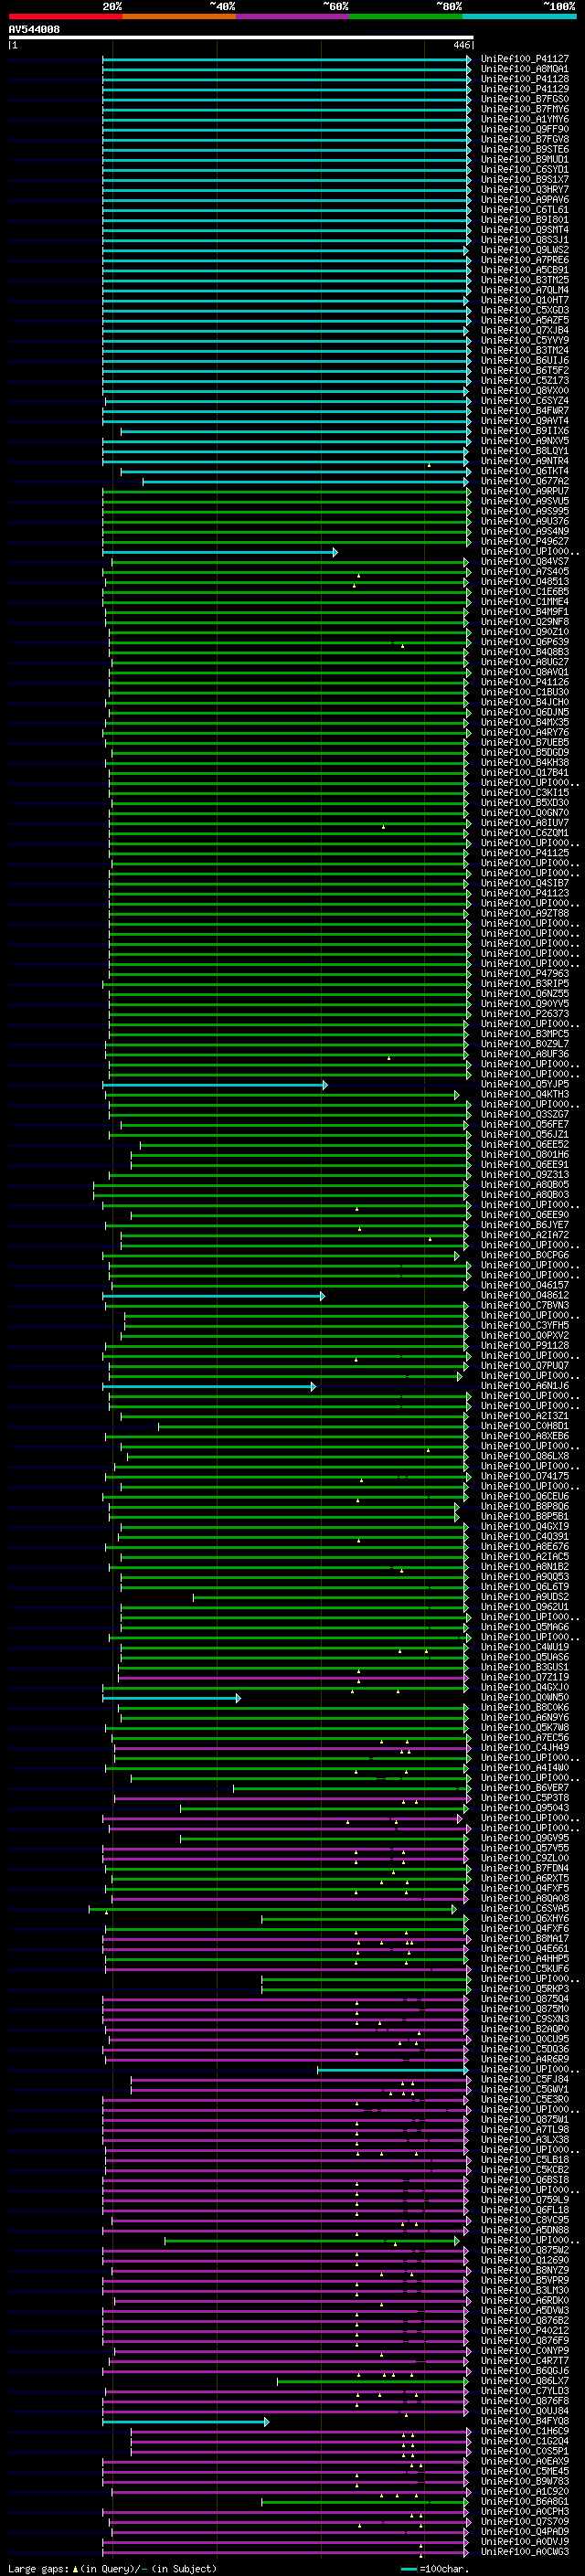Screen dimensions: 585x2576
Task: Open hit UniRef100_P41129
Action: coord(525,89)
